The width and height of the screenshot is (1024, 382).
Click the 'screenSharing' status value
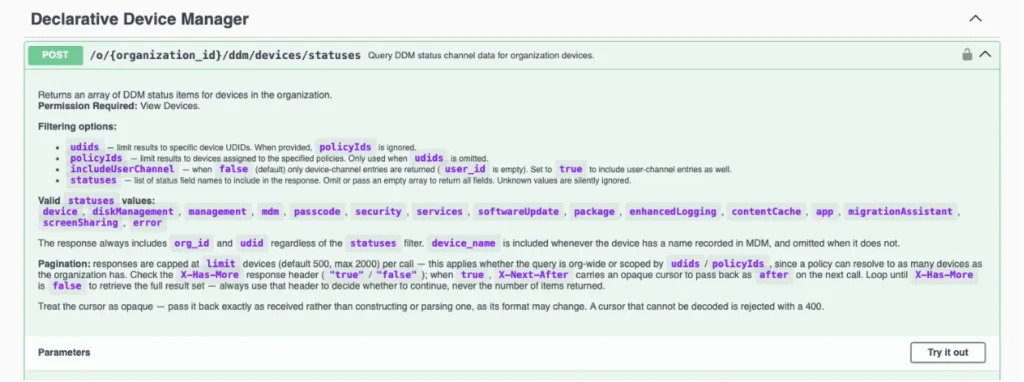[80, 223]
